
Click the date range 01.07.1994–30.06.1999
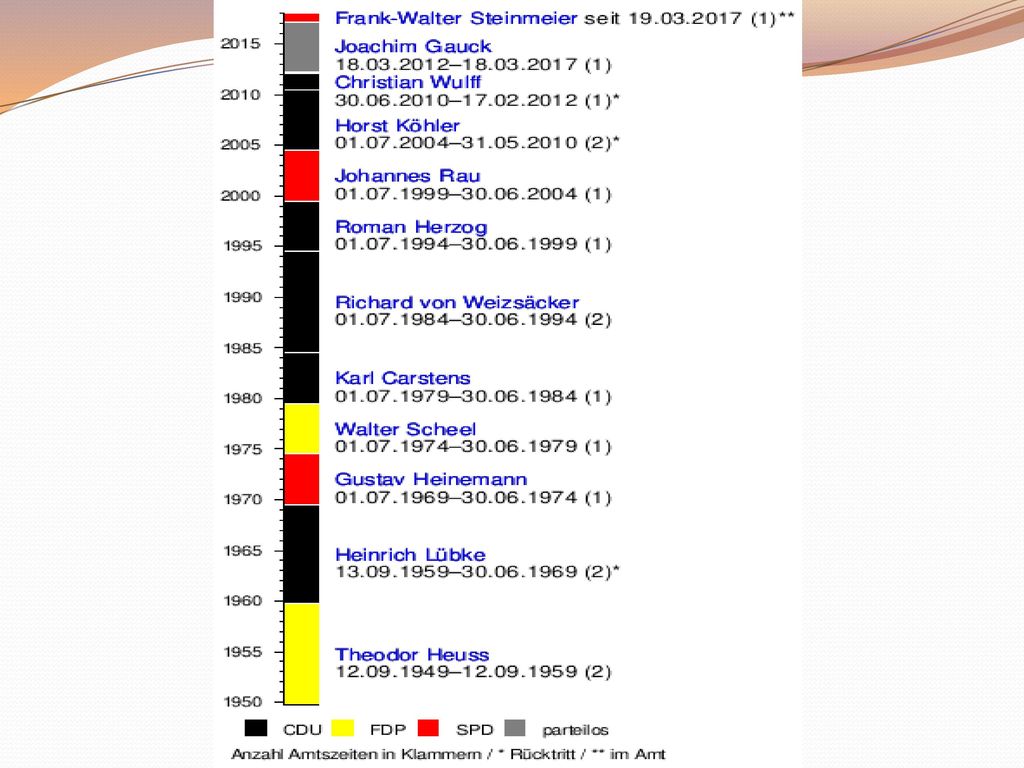[456, 244]
